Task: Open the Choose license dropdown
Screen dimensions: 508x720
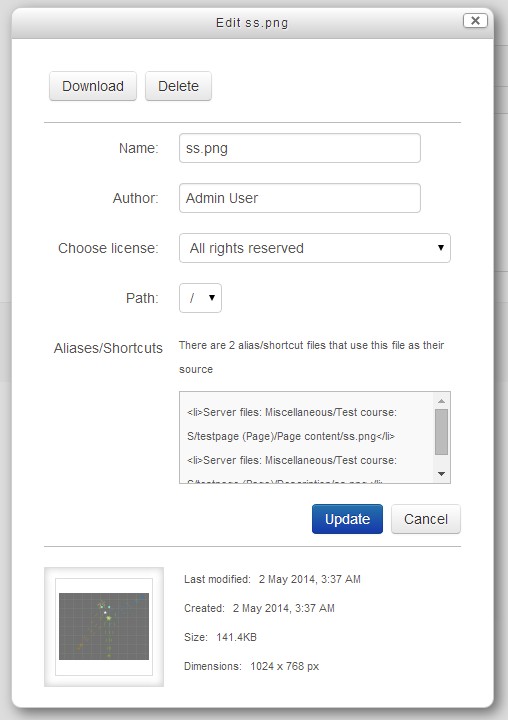Action: point(315,248)
